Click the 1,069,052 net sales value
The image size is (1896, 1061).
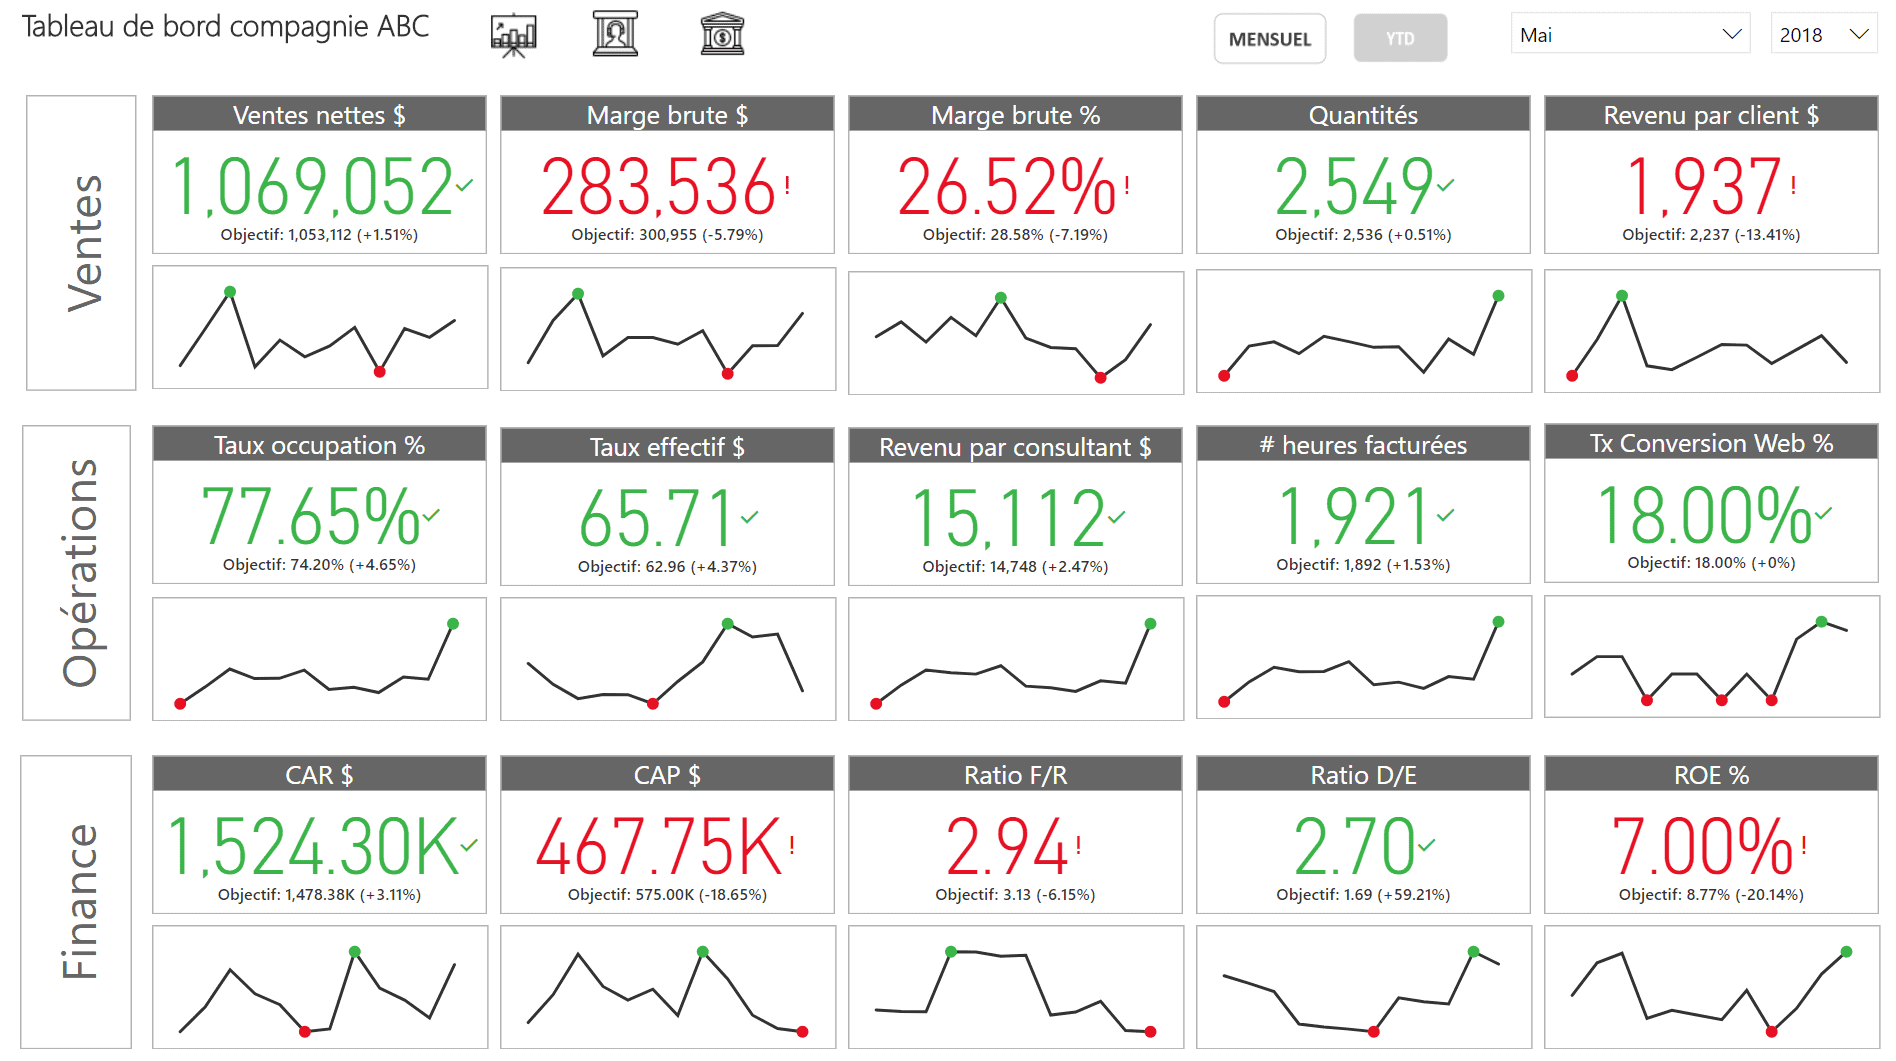(312, 187)
